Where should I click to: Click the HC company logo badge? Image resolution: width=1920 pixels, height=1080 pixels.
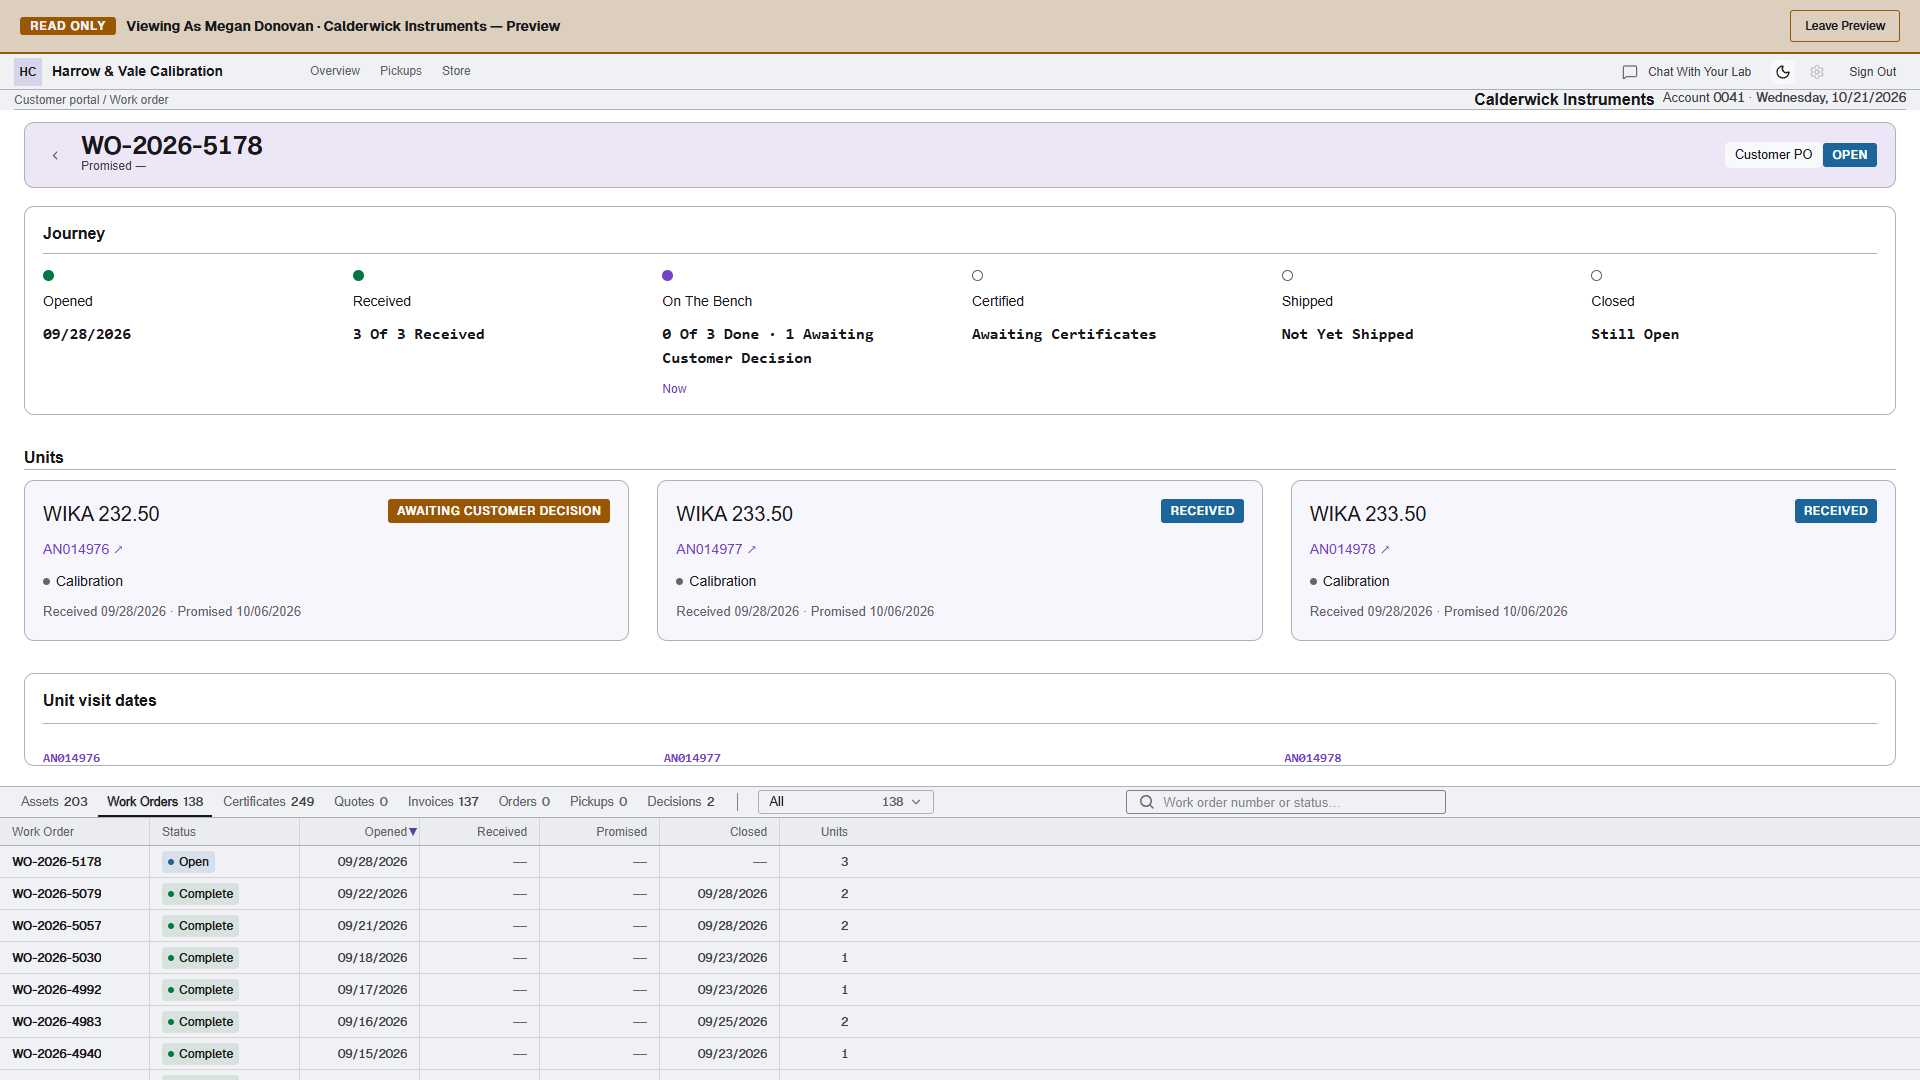[x=28, y=71]
